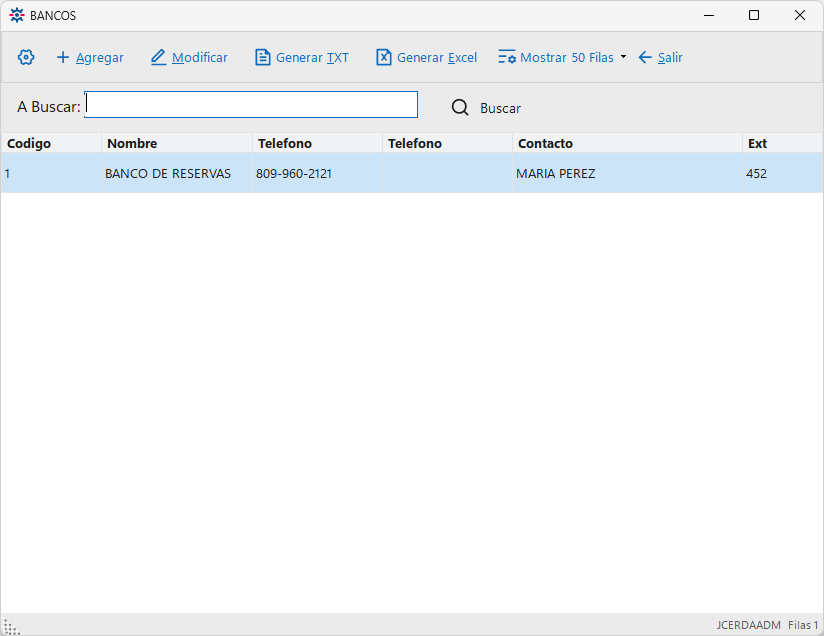Click the Modificar label

pyautogui.click(x=200, y=57)
